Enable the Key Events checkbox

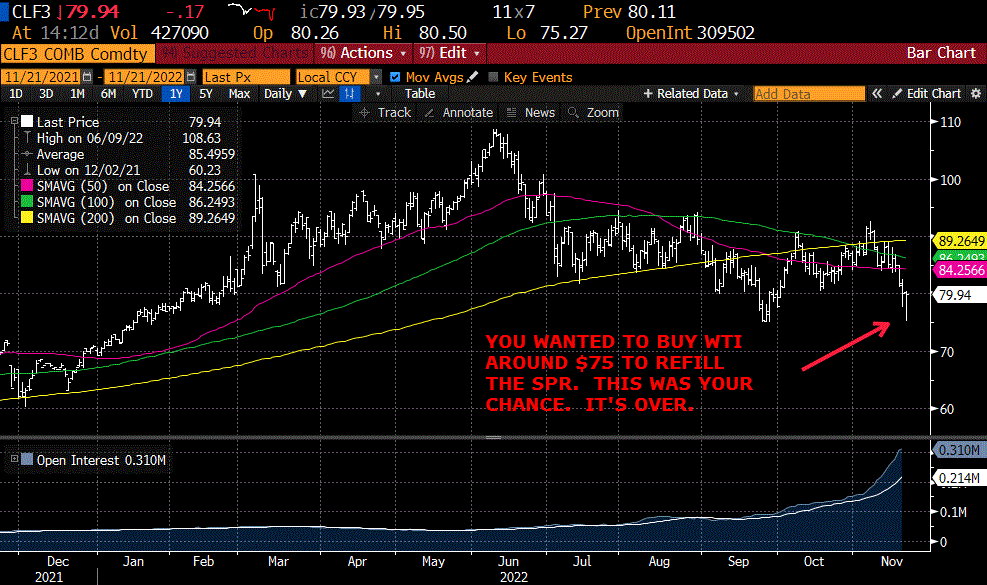pos(494,77)
